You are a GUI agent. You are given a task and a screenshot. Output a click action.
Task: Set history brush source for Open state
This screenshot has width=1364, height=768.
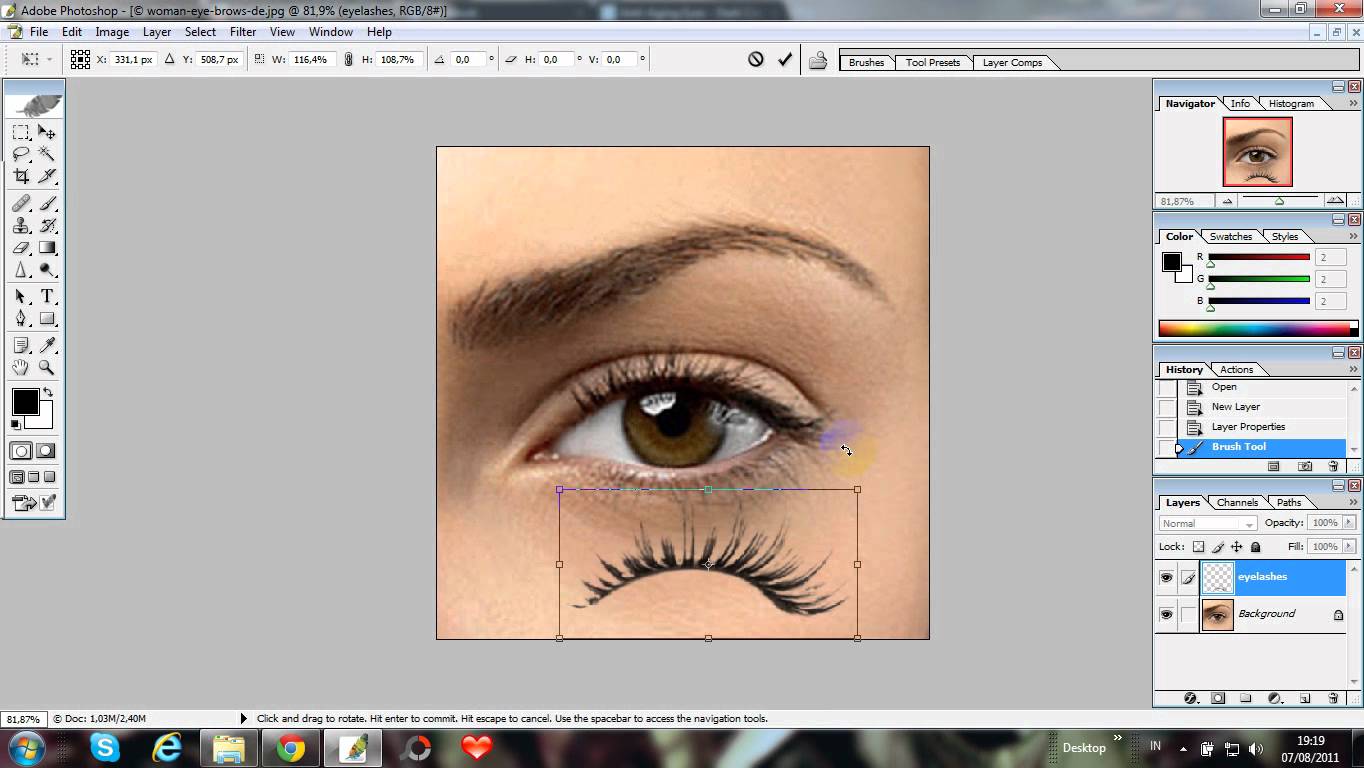(x=1166, y=387)
